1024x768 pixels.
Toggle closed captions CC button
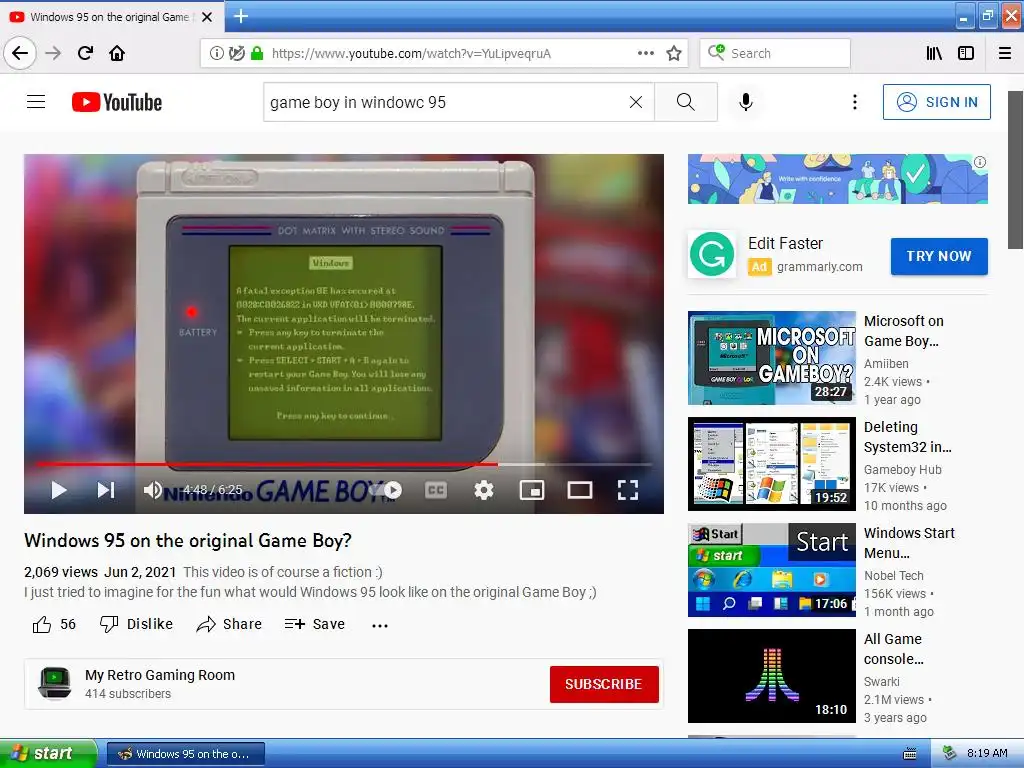click(436, 490)
